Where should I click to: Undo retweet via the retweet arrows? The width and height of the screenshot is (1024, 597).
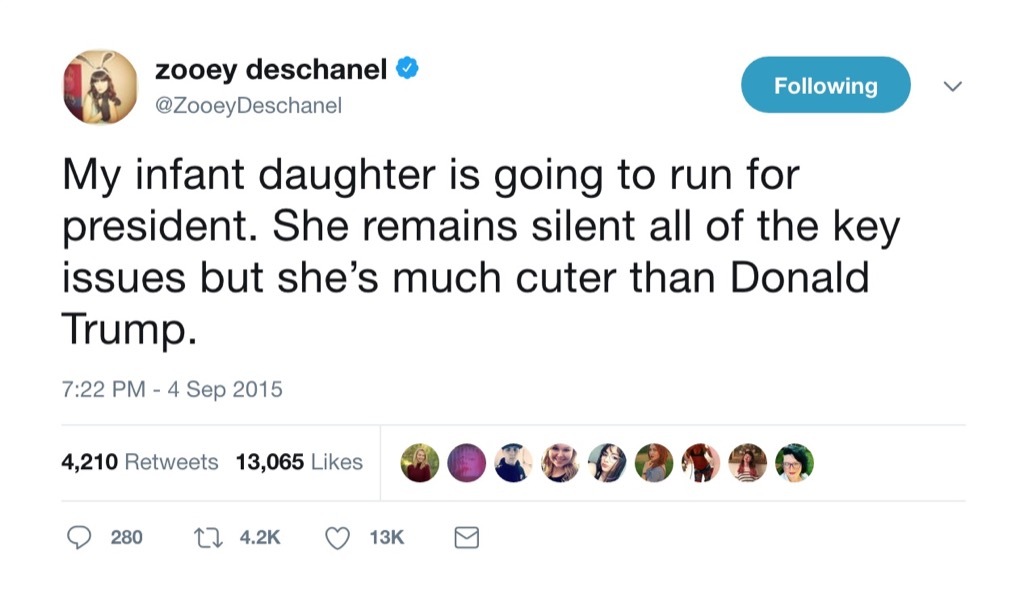click(210, 537)
